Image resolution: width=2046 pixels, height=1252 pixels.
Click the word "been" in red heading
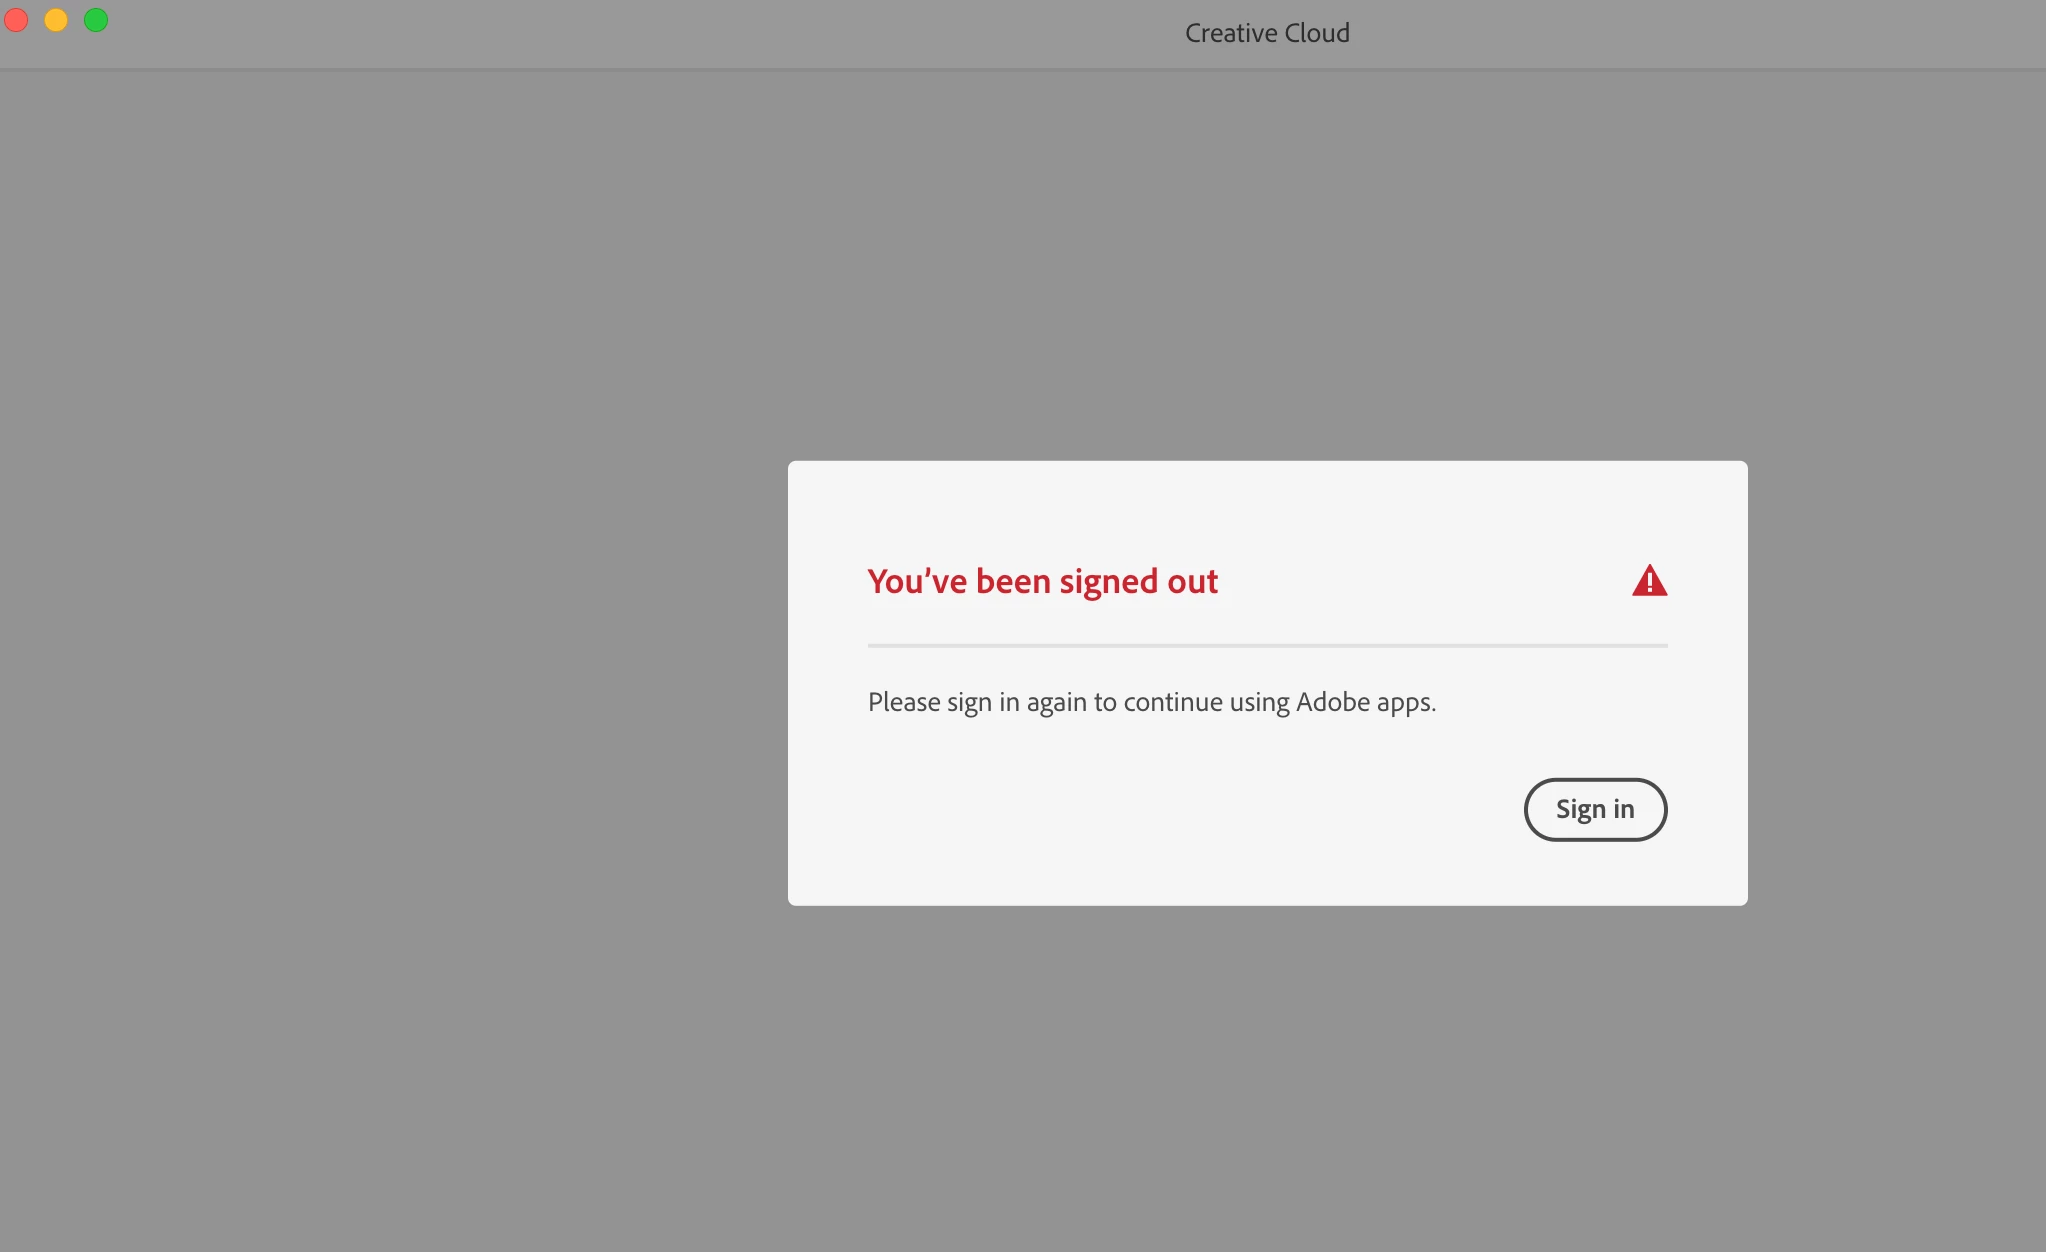[x=1013, y=581]
